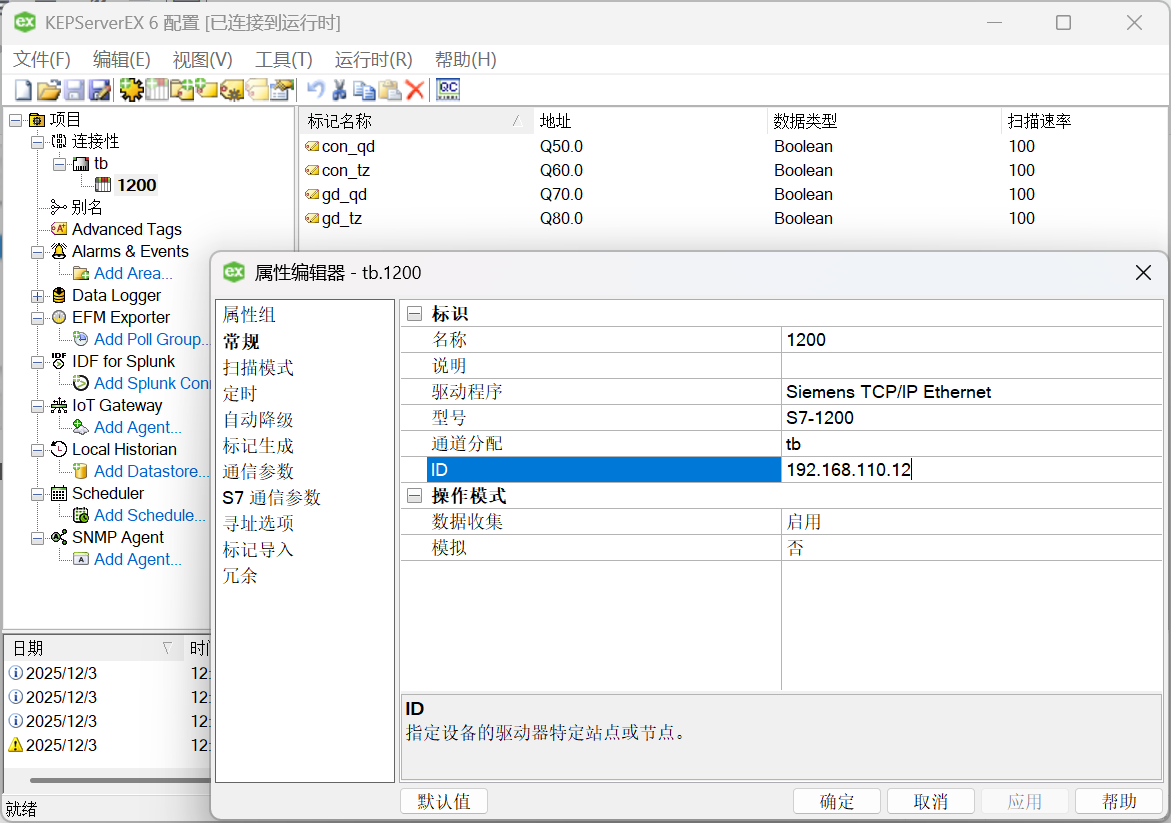Screen dimensions: 1171x823
Task: Launch the Quick Client (QC) tool
Action: click(x=447, y=90)
